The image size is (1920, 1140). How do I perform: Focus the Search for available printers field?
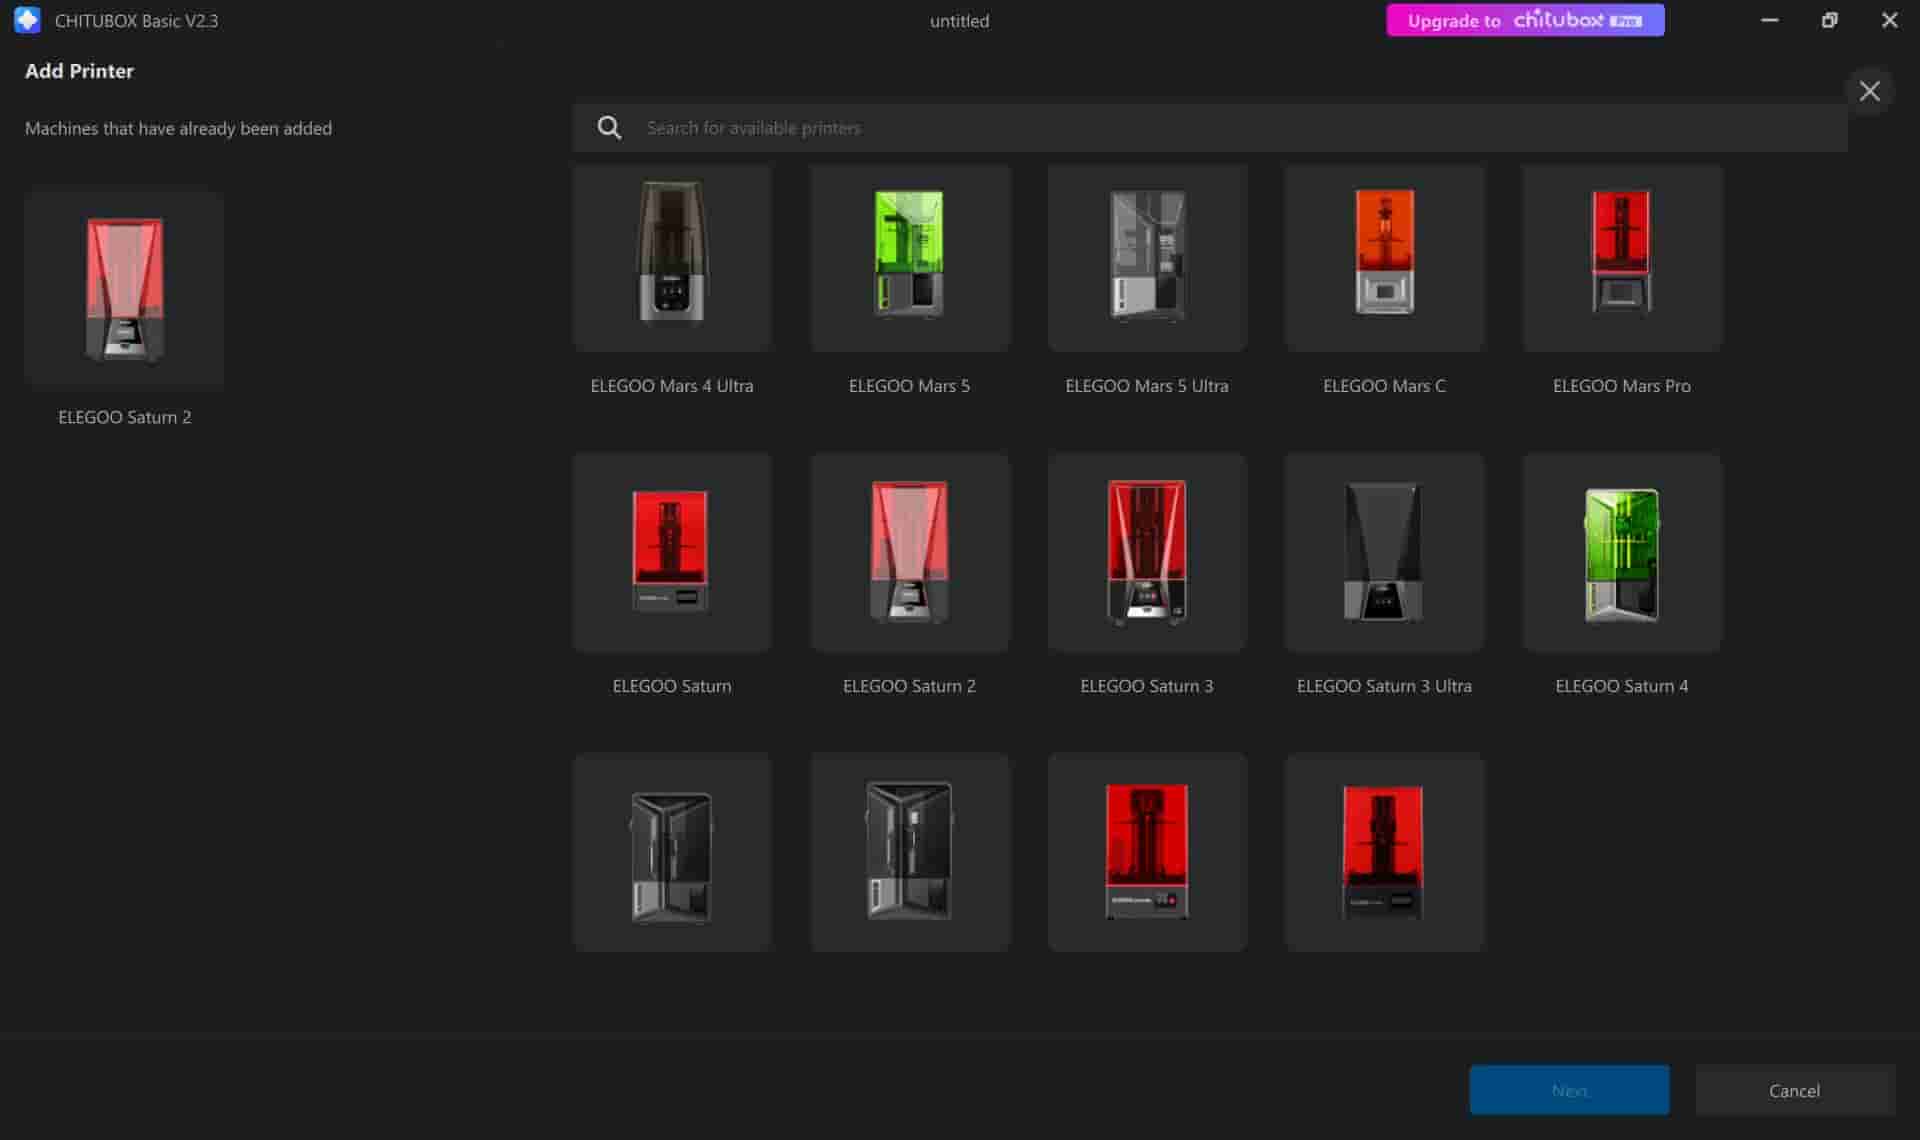tap(1210, 128)
